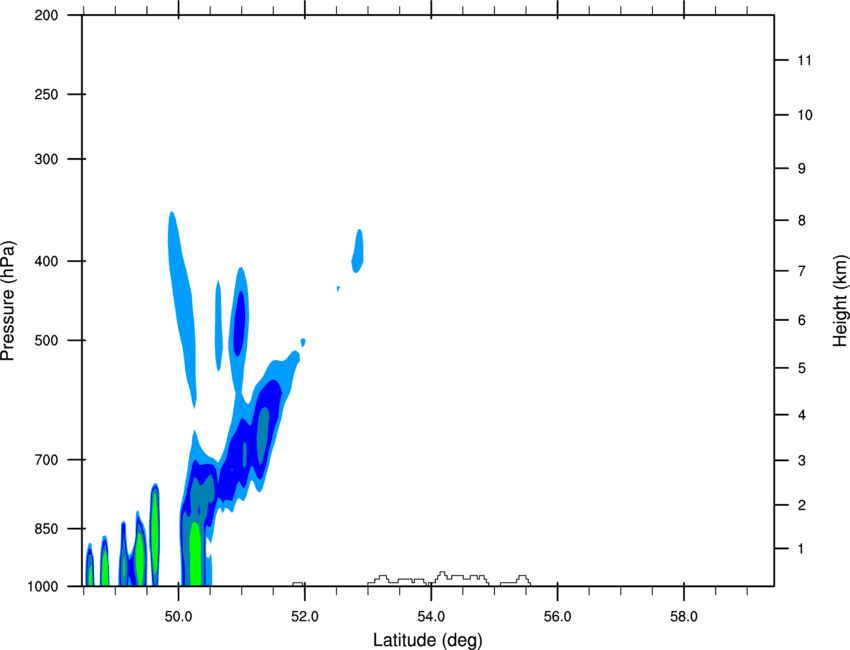The width and height of the screenshot is (850, 650).
Task: Pick the 10 km height label
Action: tap(805, 115)
